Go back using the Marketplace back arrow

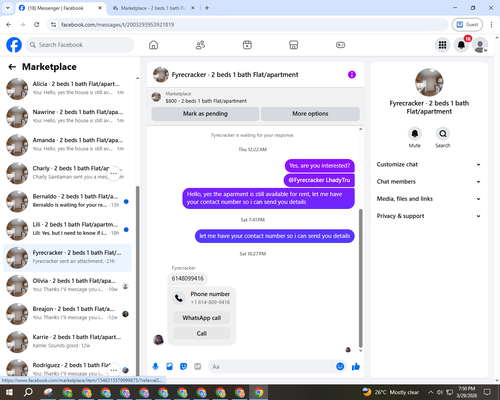(12, 67)
